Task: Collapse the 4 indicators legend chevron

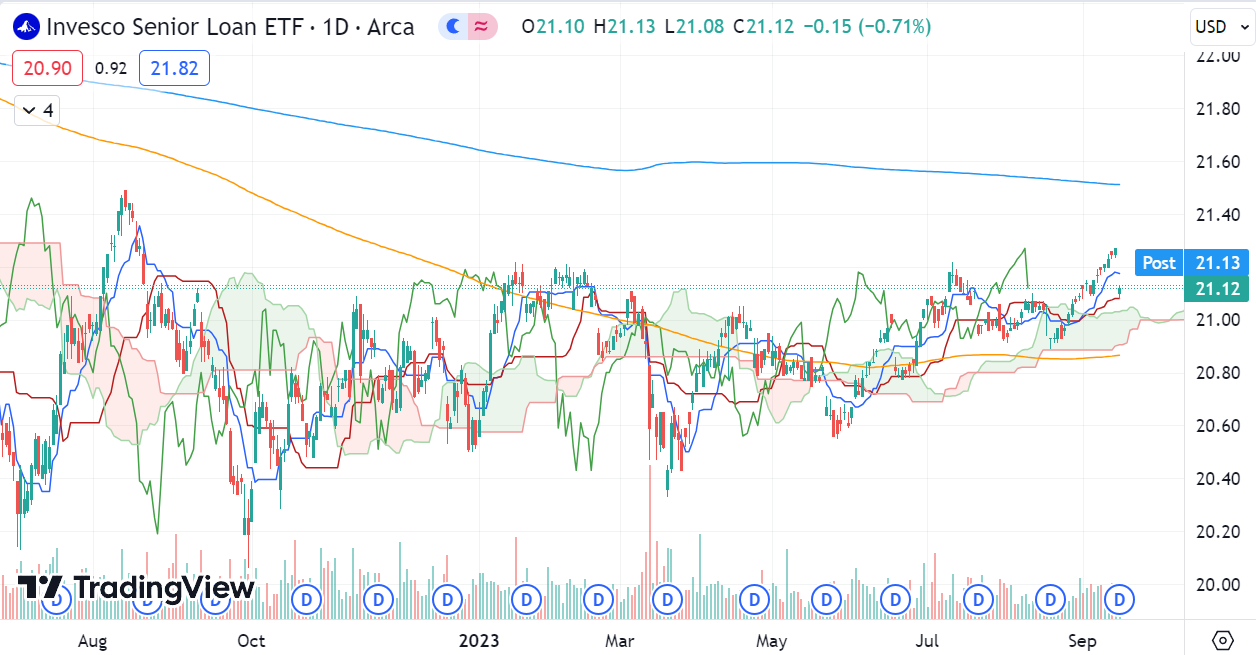Action: point(36,110)
